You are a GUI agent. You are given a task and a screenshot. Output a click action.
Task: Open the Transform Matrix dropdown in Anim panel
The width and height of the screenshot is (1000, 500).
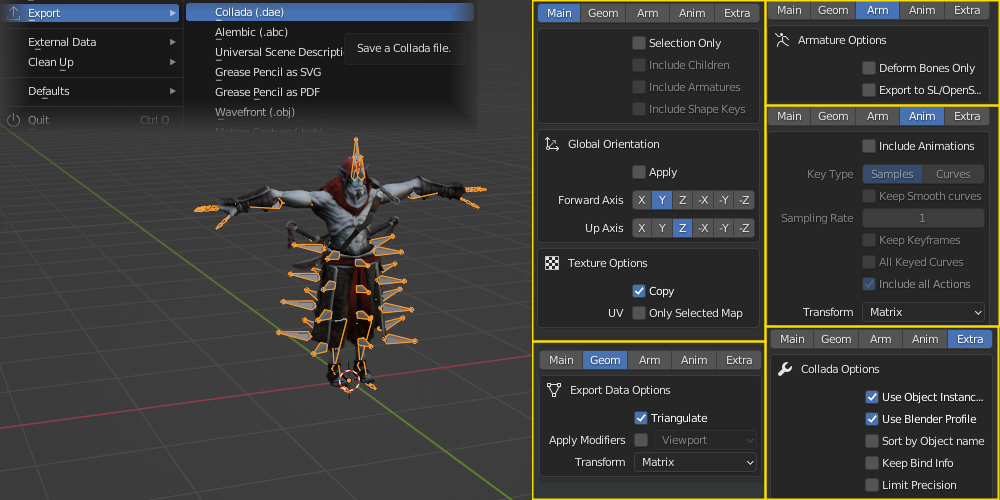[x=923, y=312]
